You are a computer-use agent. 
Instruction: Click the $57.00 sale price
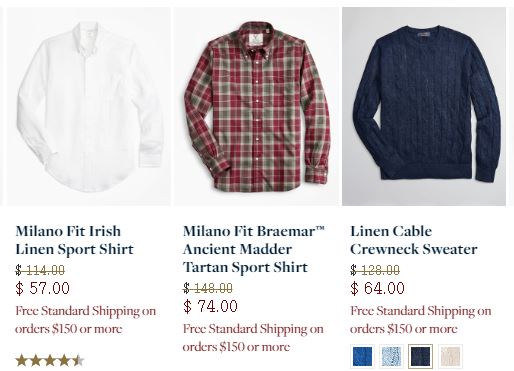43,288
